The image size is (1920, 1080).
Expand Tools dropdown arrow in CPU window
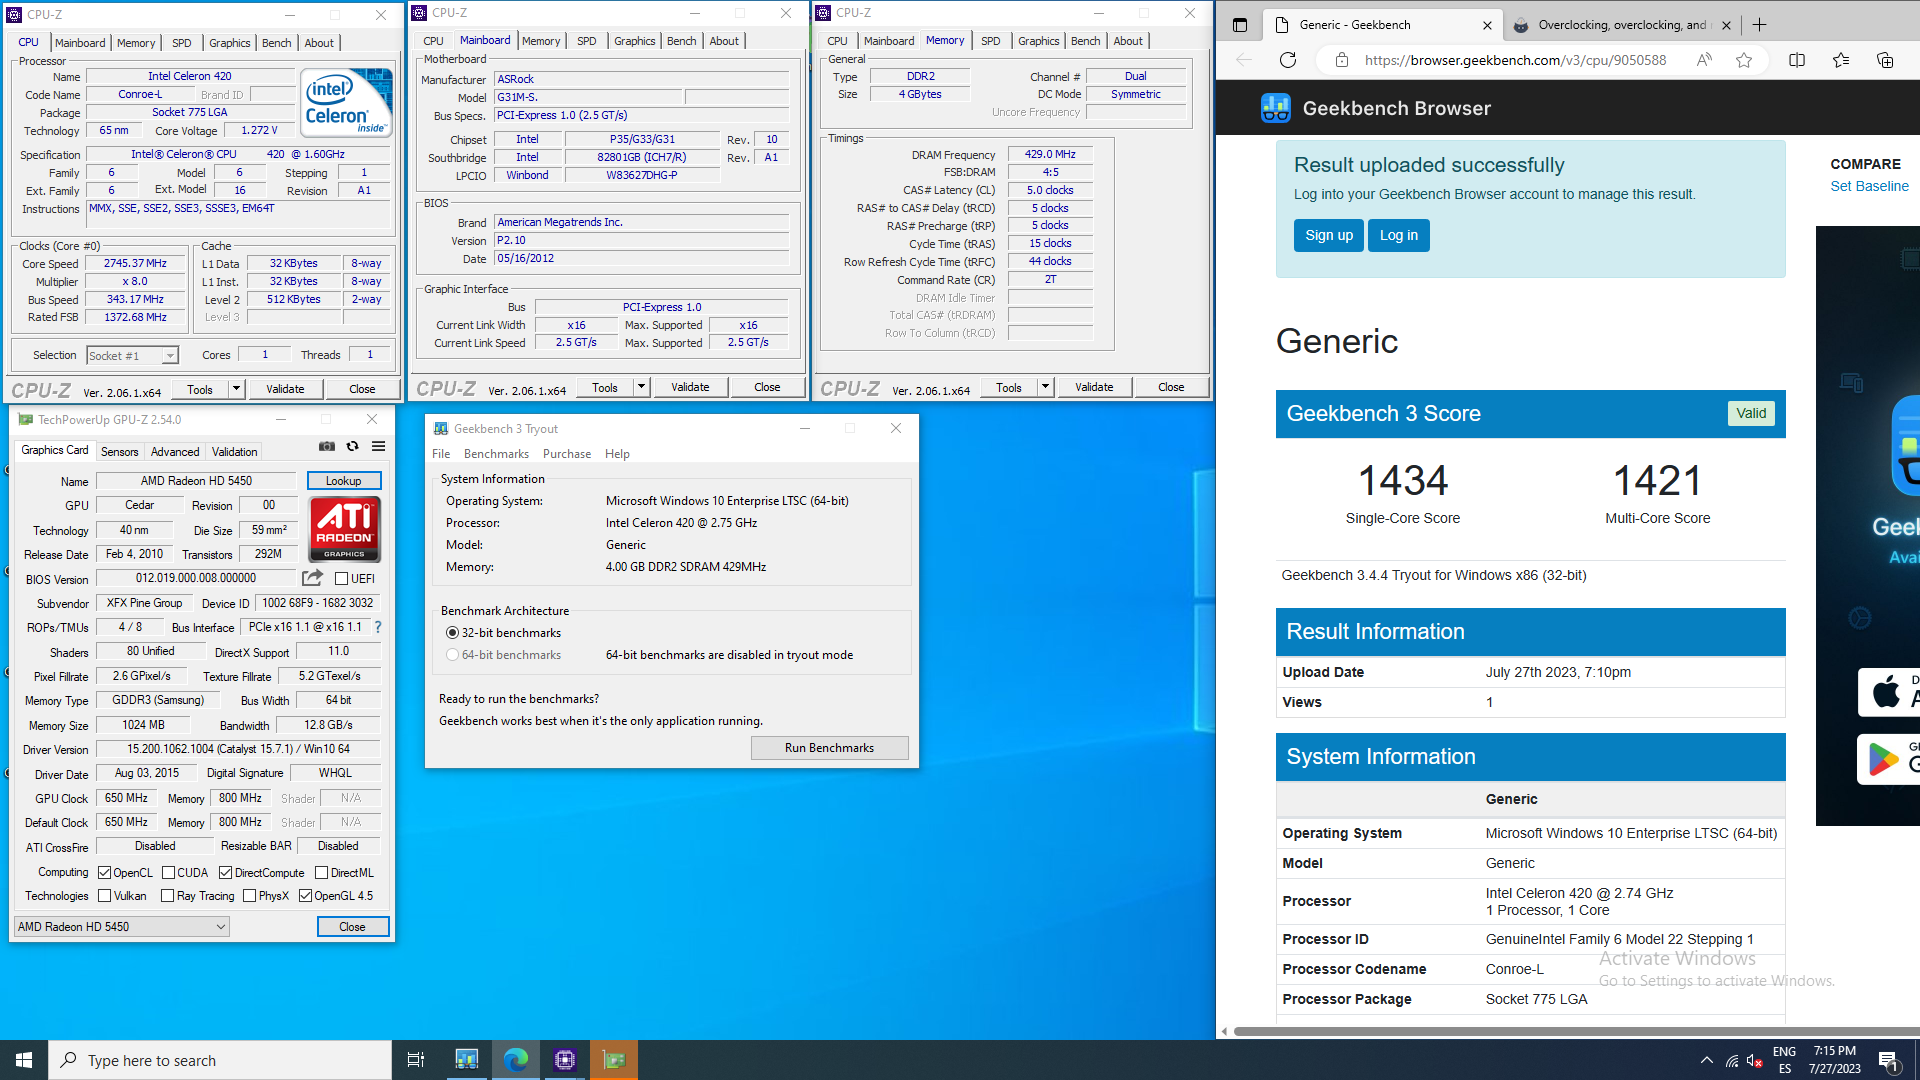(237, 389)
